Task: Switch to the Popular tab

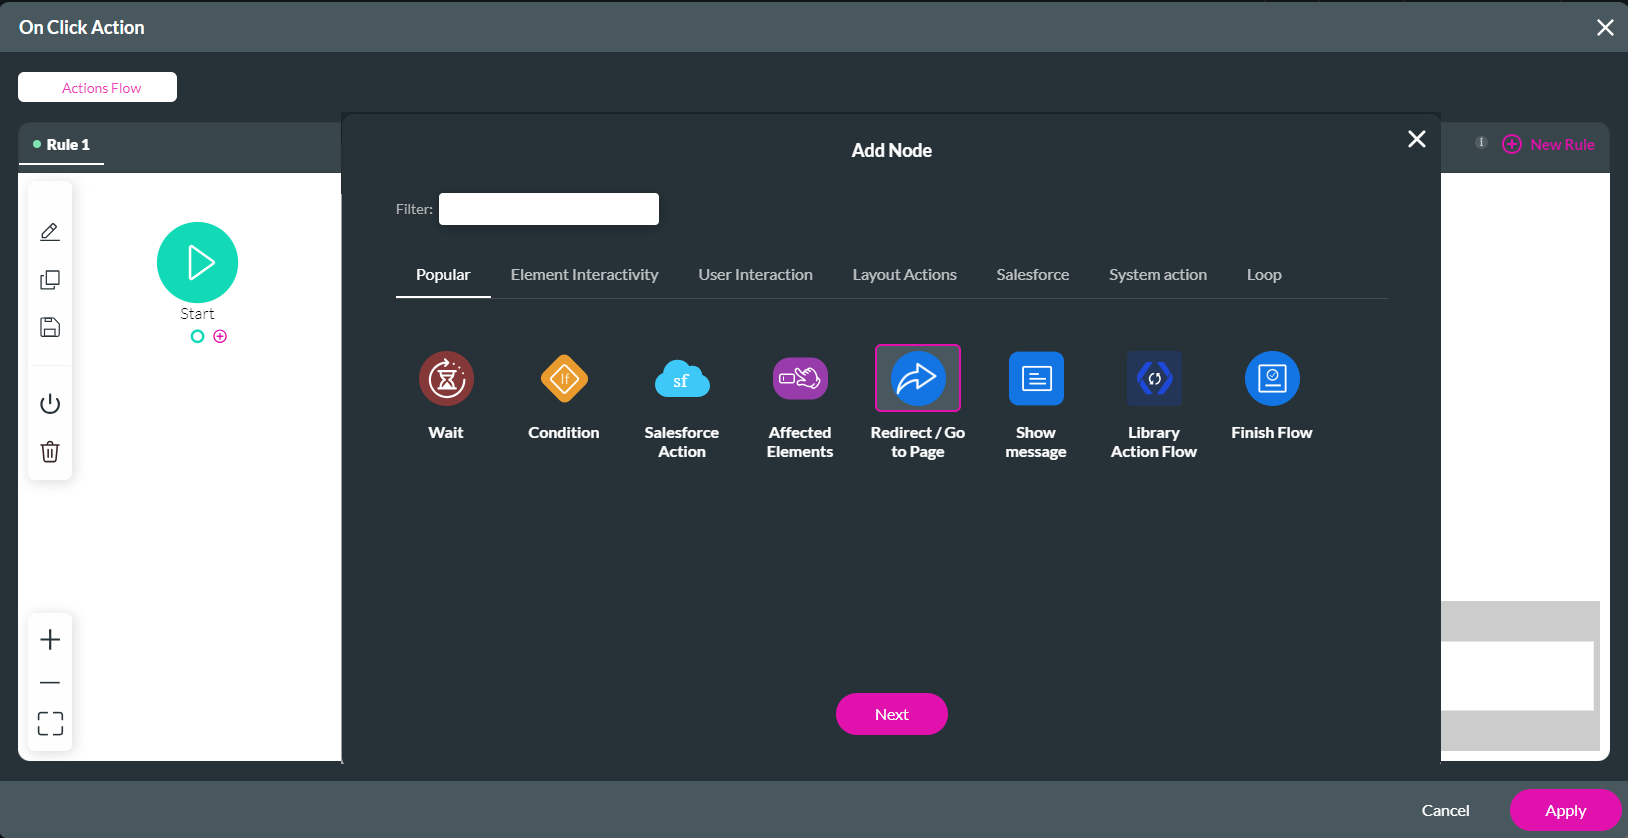Action: click(x=443, y=275)
